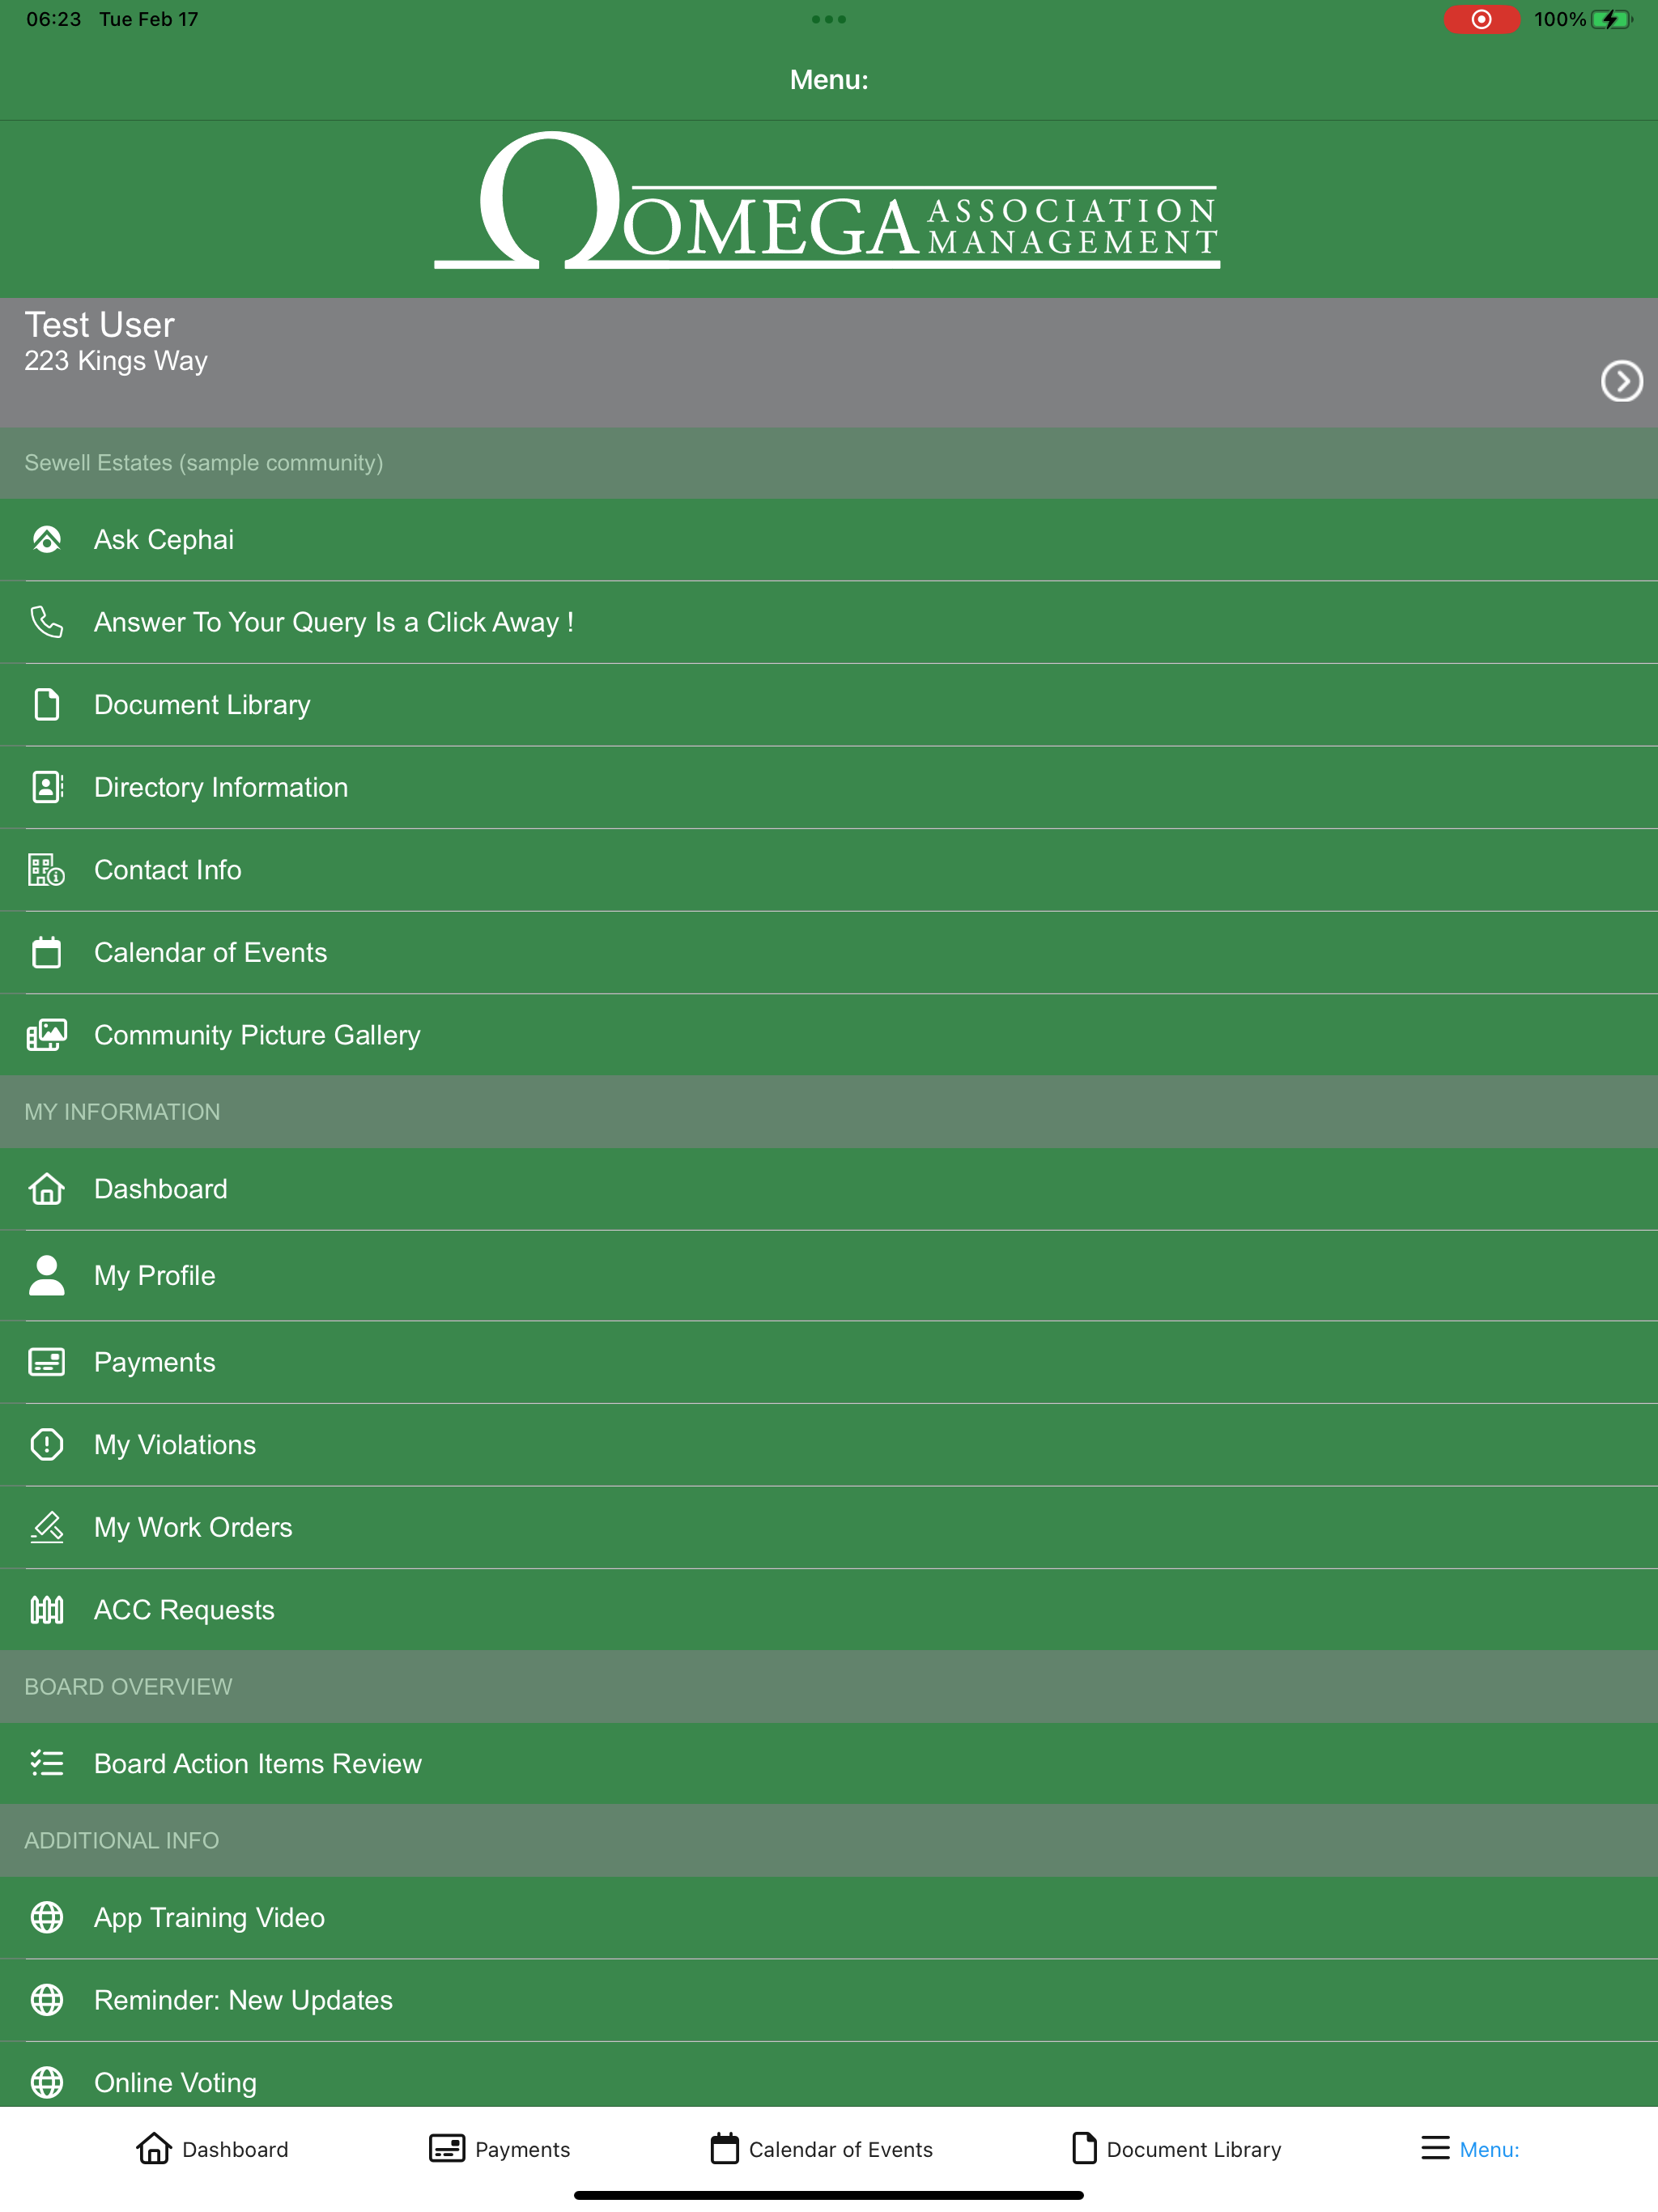Screen dimensions: 1658x2212
Task: Open the Ask Cephai menu item
Action: [829, 540]
